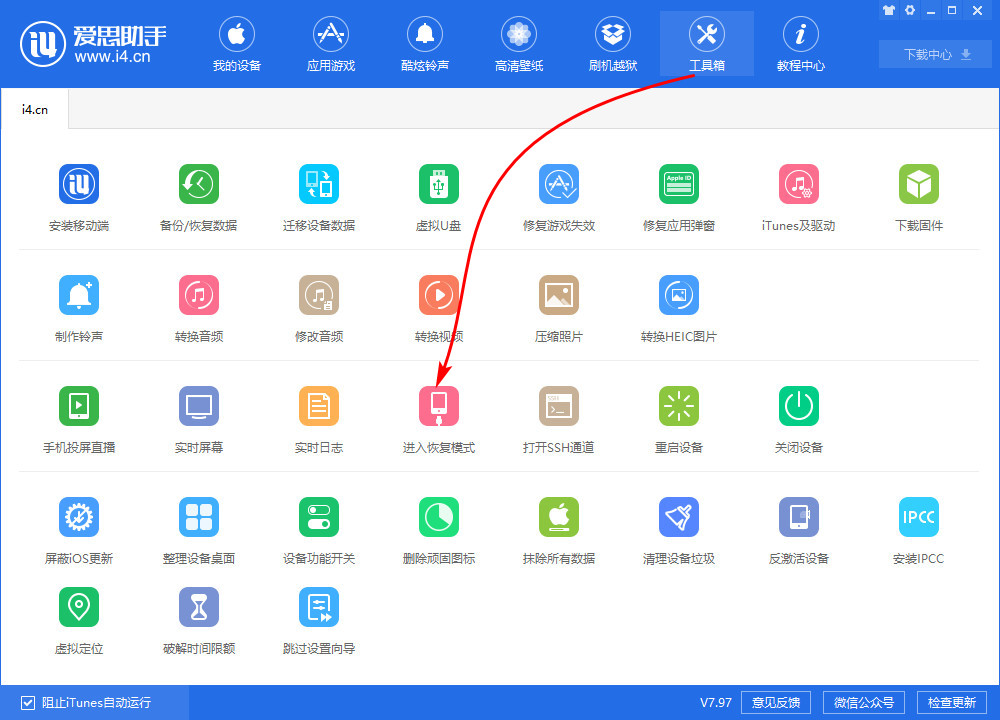
Task: Click the 安装IPCC icon
Action: click(918, 518)
